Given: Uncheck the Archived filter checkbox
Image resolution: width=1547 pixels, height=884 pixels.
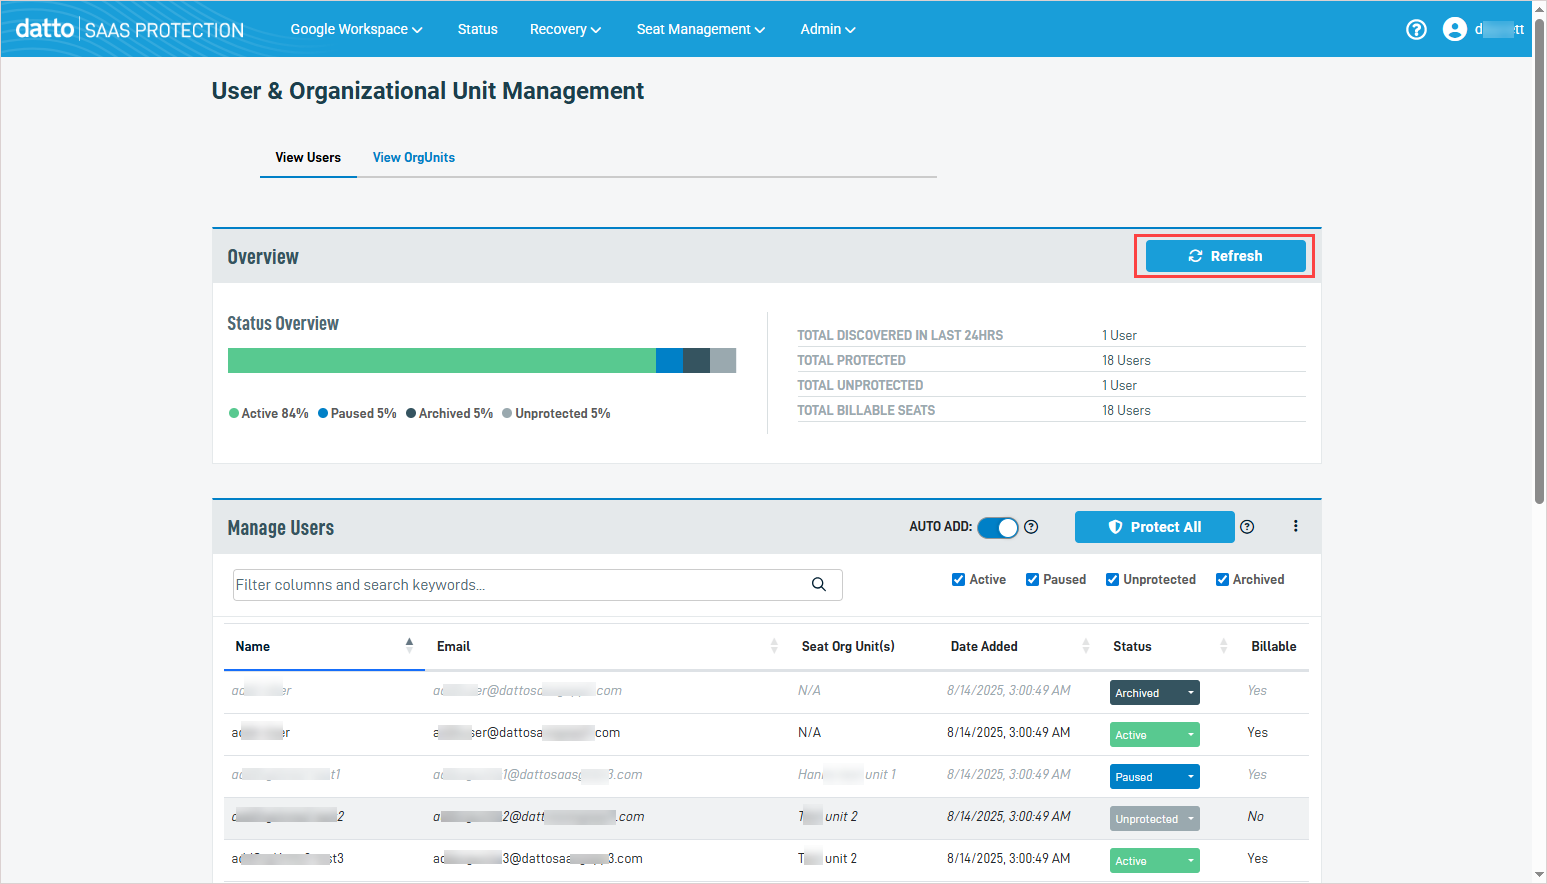Looking at the screenshot, I should pos(1222,579).
